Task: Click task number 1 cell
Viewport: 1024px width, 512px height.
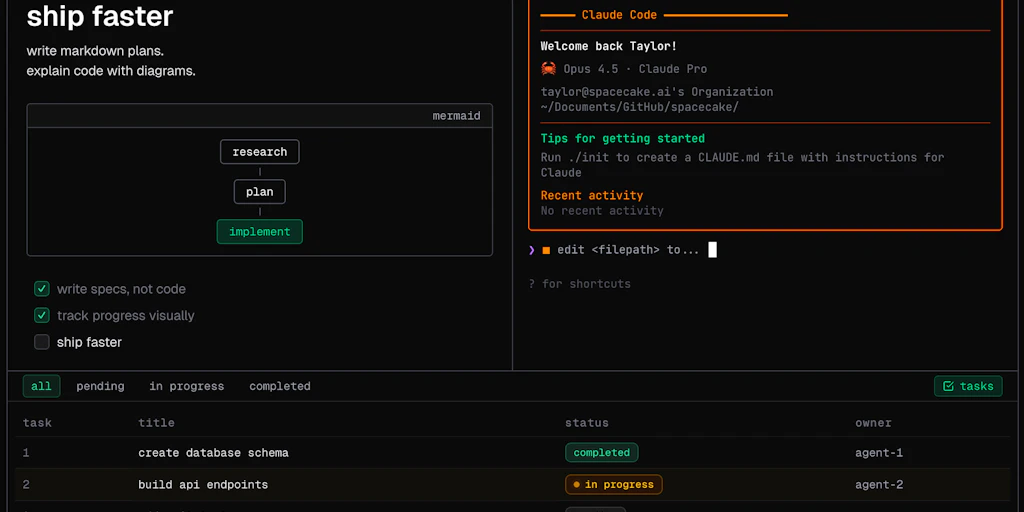Action: pyautogui.click(x=26, y=453)
